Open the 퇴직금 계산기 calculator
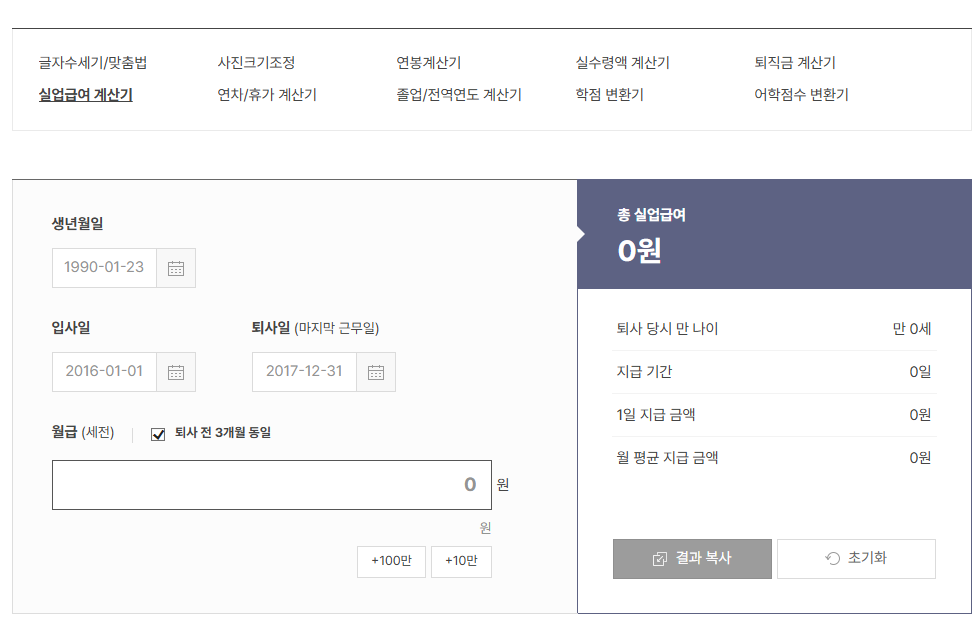The width and height of the screenshot is (980, 626). [x=793, y=61]
